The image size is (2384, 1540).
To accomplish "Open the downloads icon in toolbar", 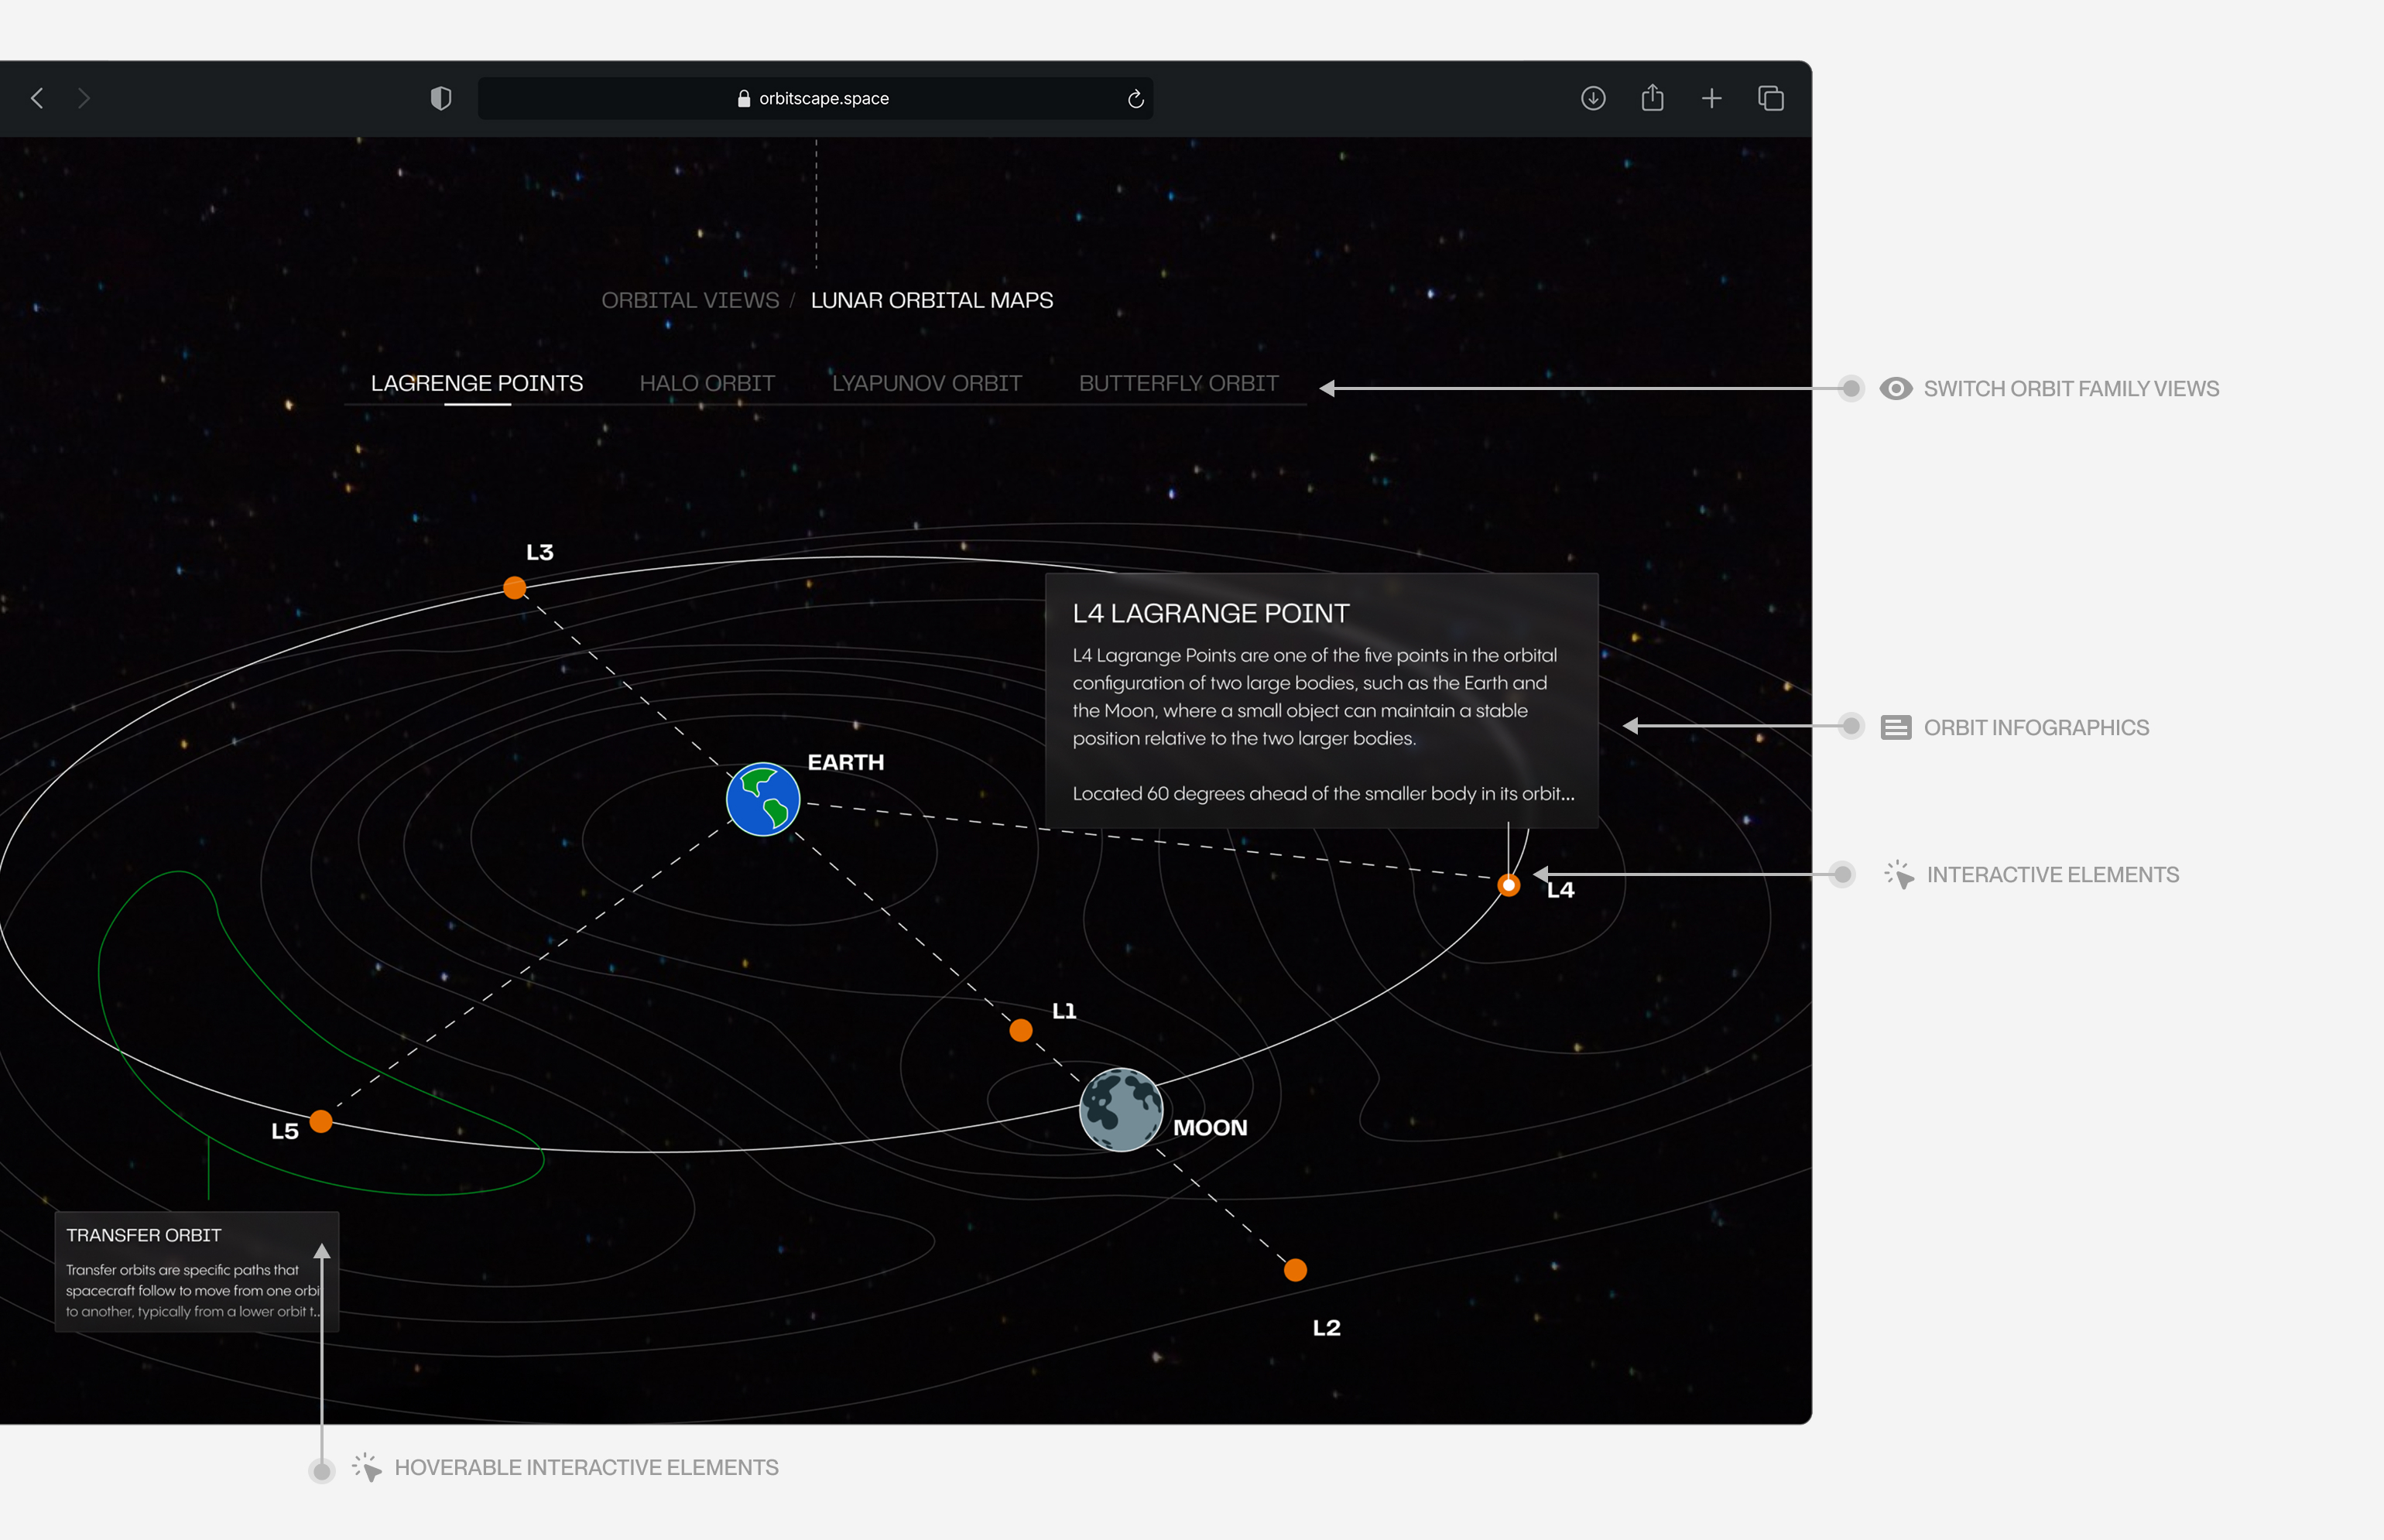I will point(1593,98).
